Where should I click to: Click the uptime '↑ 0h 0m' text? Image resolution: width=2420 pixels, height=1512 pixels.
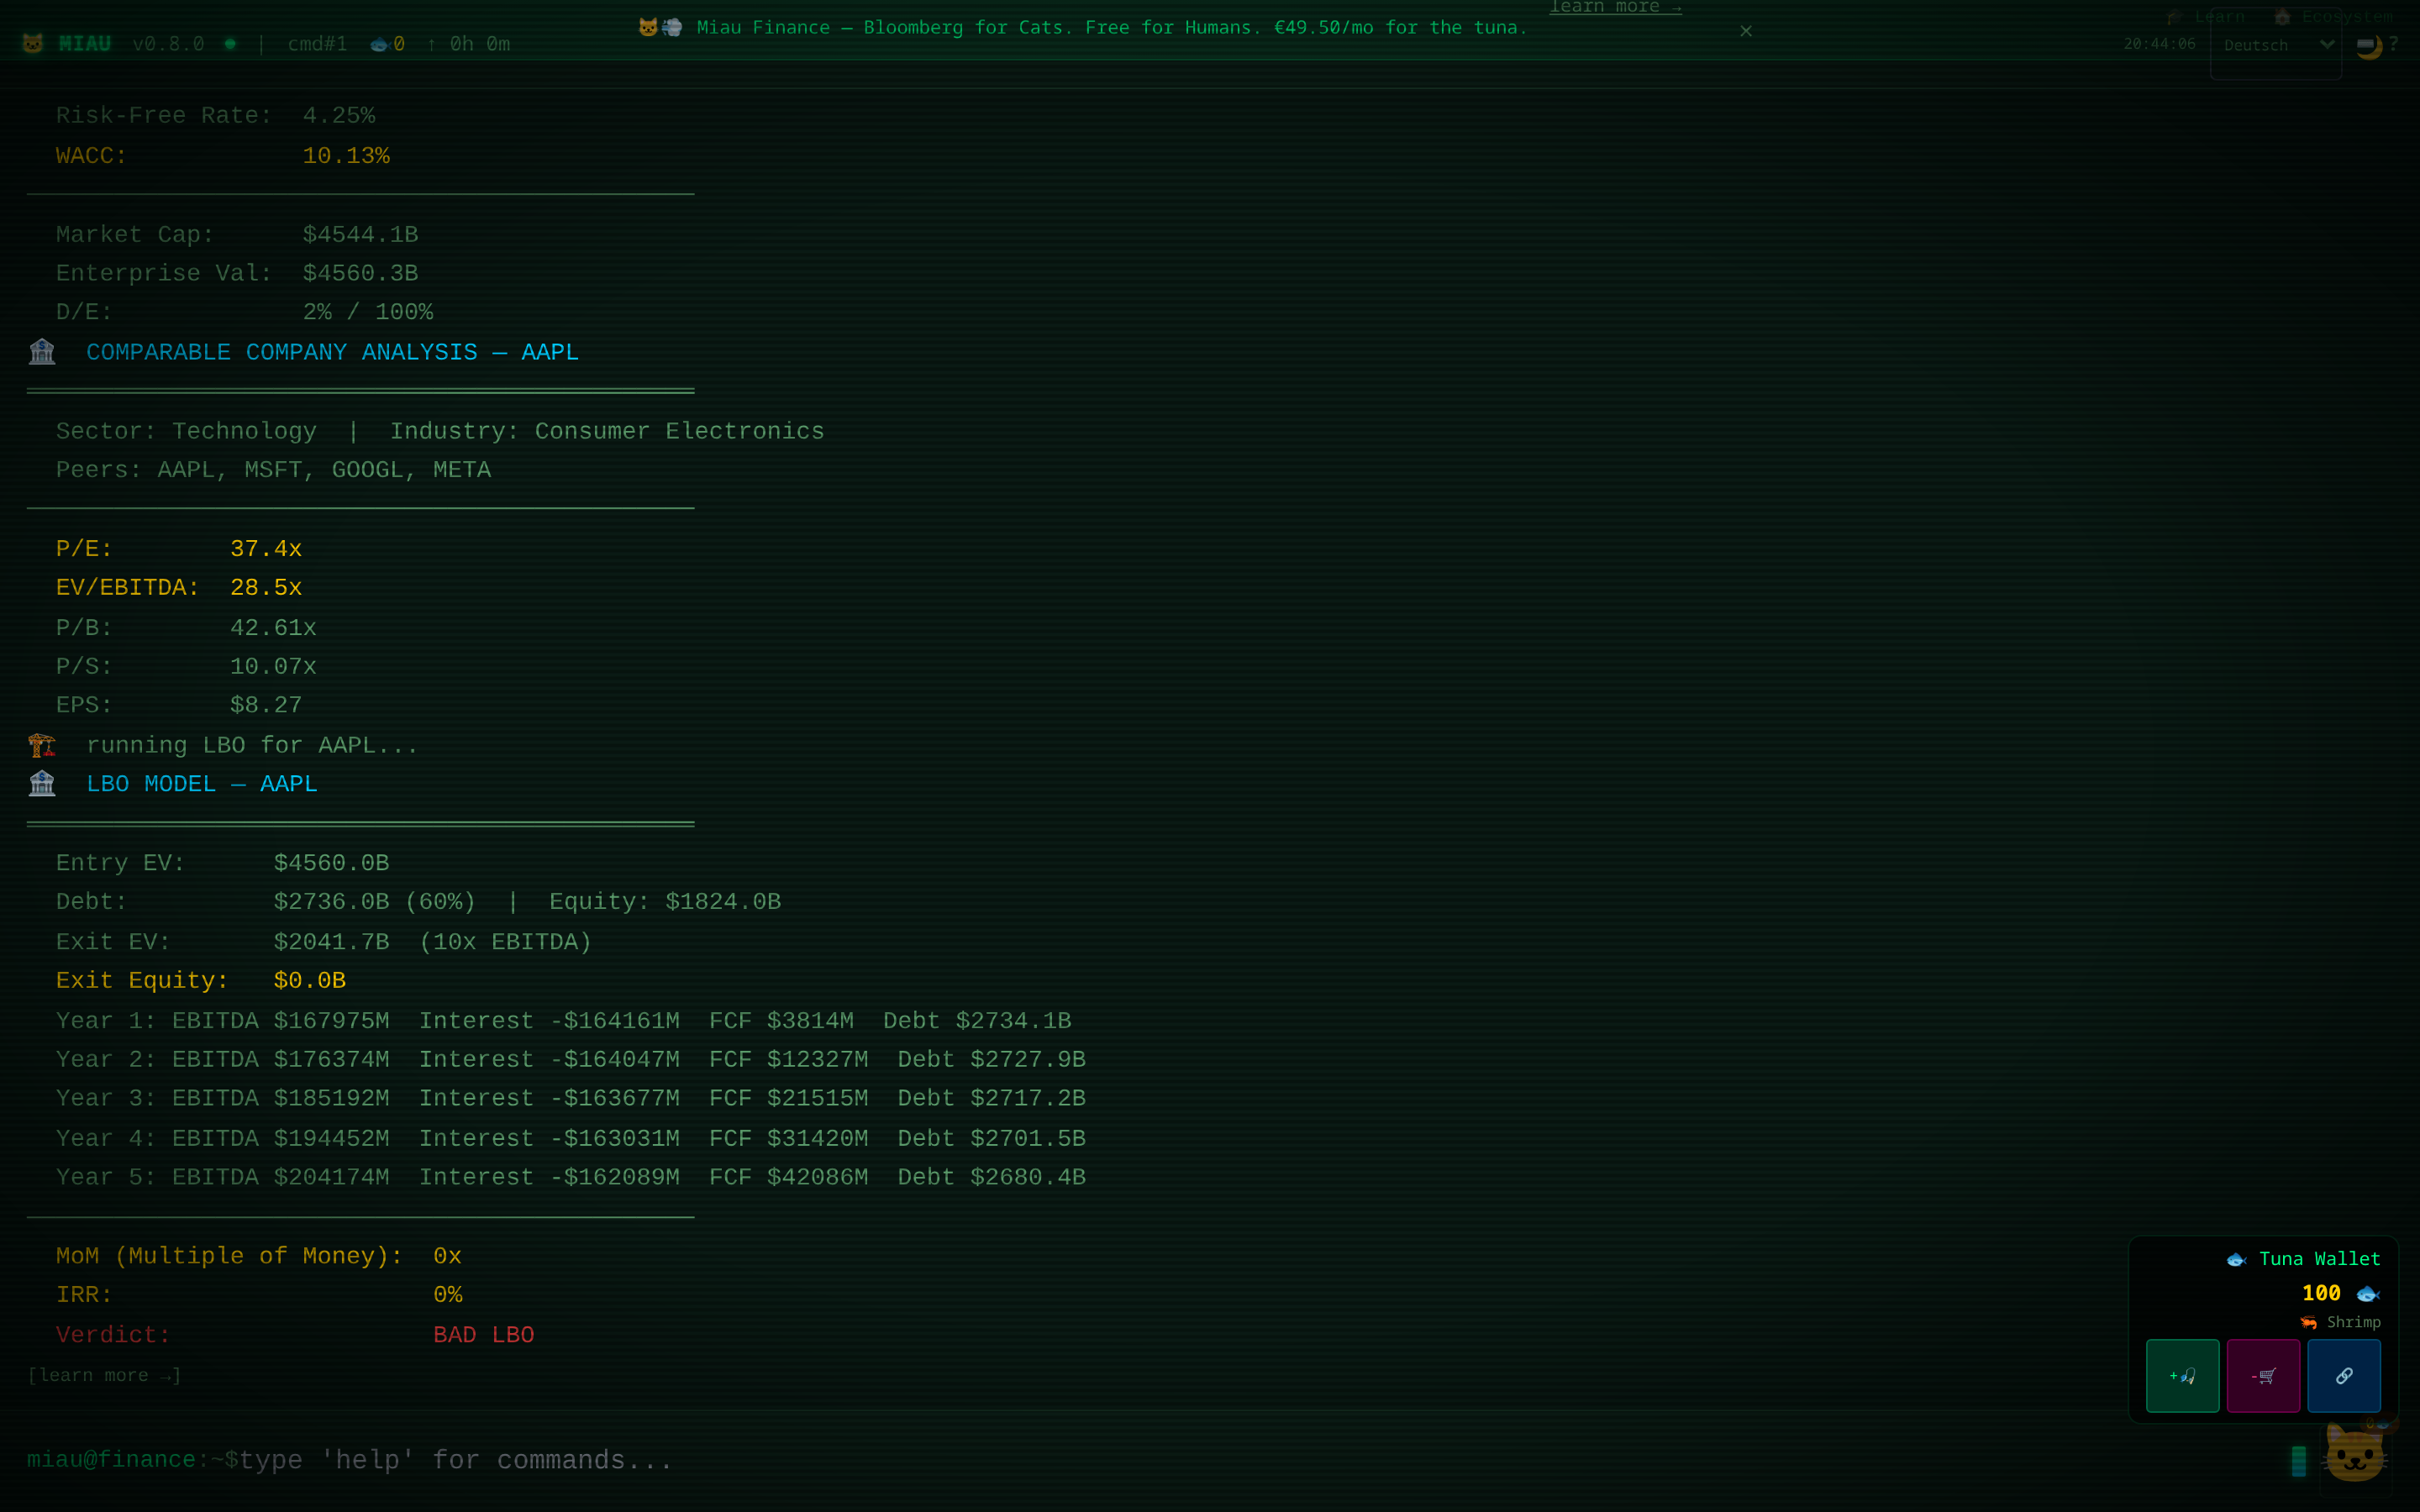(468, 44)
